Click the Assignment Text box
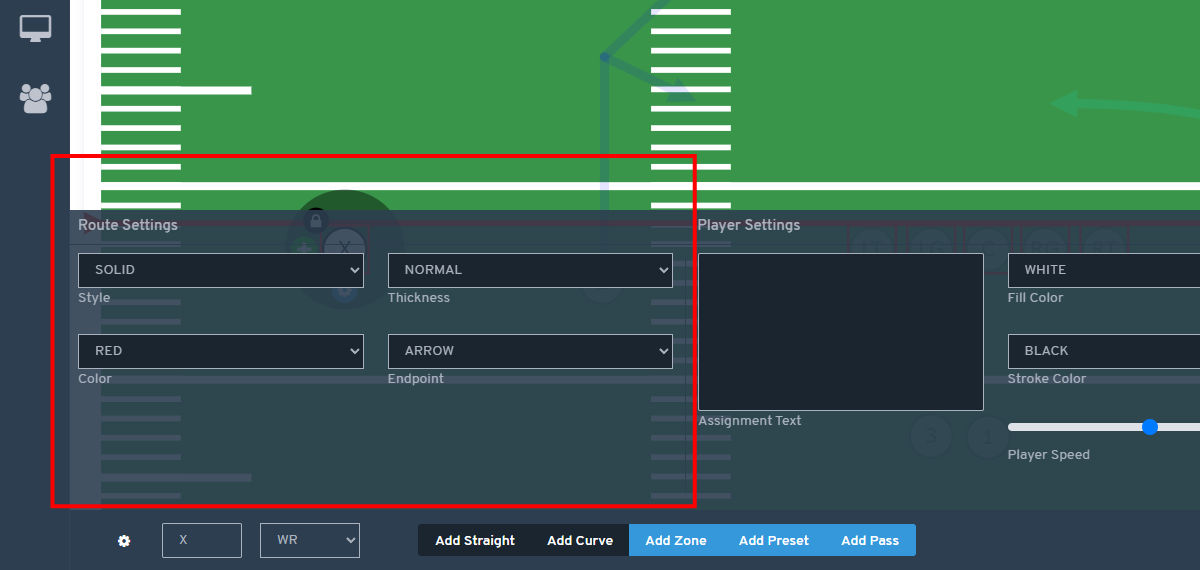This screenshot has width=1200, height=570. 841,332
